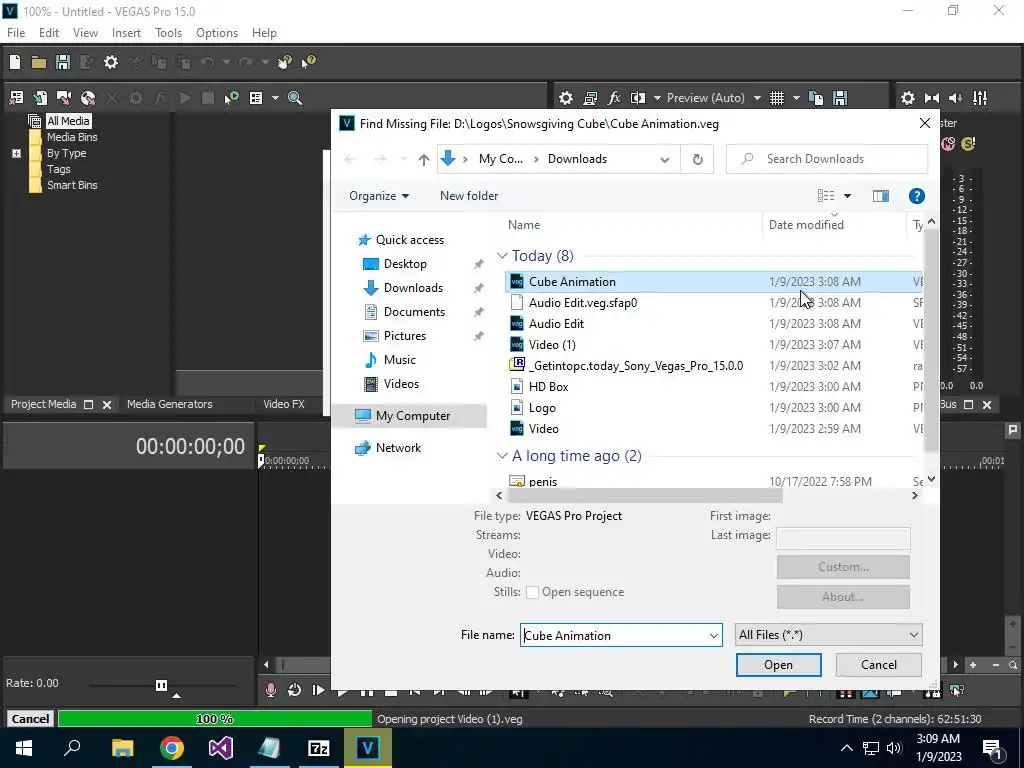Click the Capture Video icon

[x=64, y=98]
